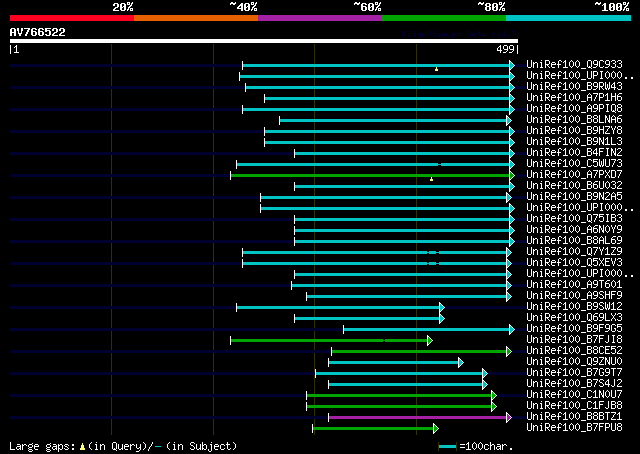
Task: Open hit UniRef100_A7P1H6
Action: click(574, 98)
